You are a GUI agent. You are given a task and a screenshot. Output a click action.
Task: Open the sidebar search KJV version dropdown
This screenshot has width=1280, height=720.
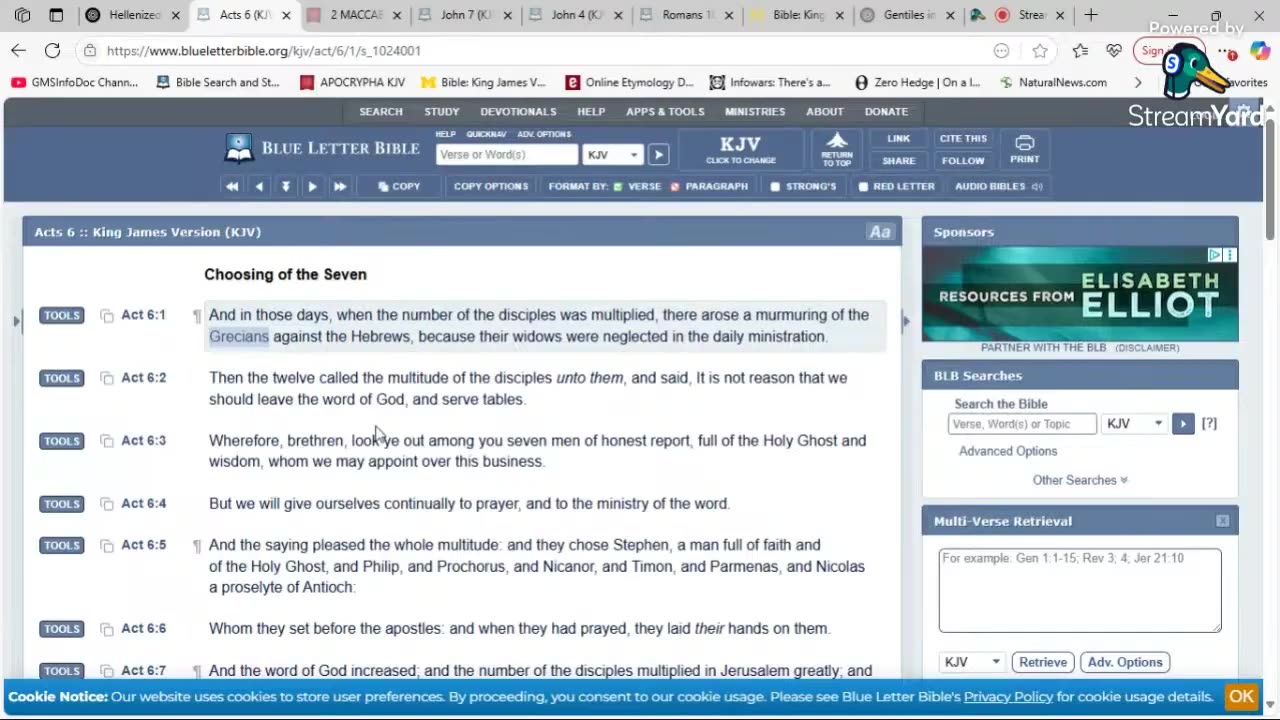coord(1136,424)
